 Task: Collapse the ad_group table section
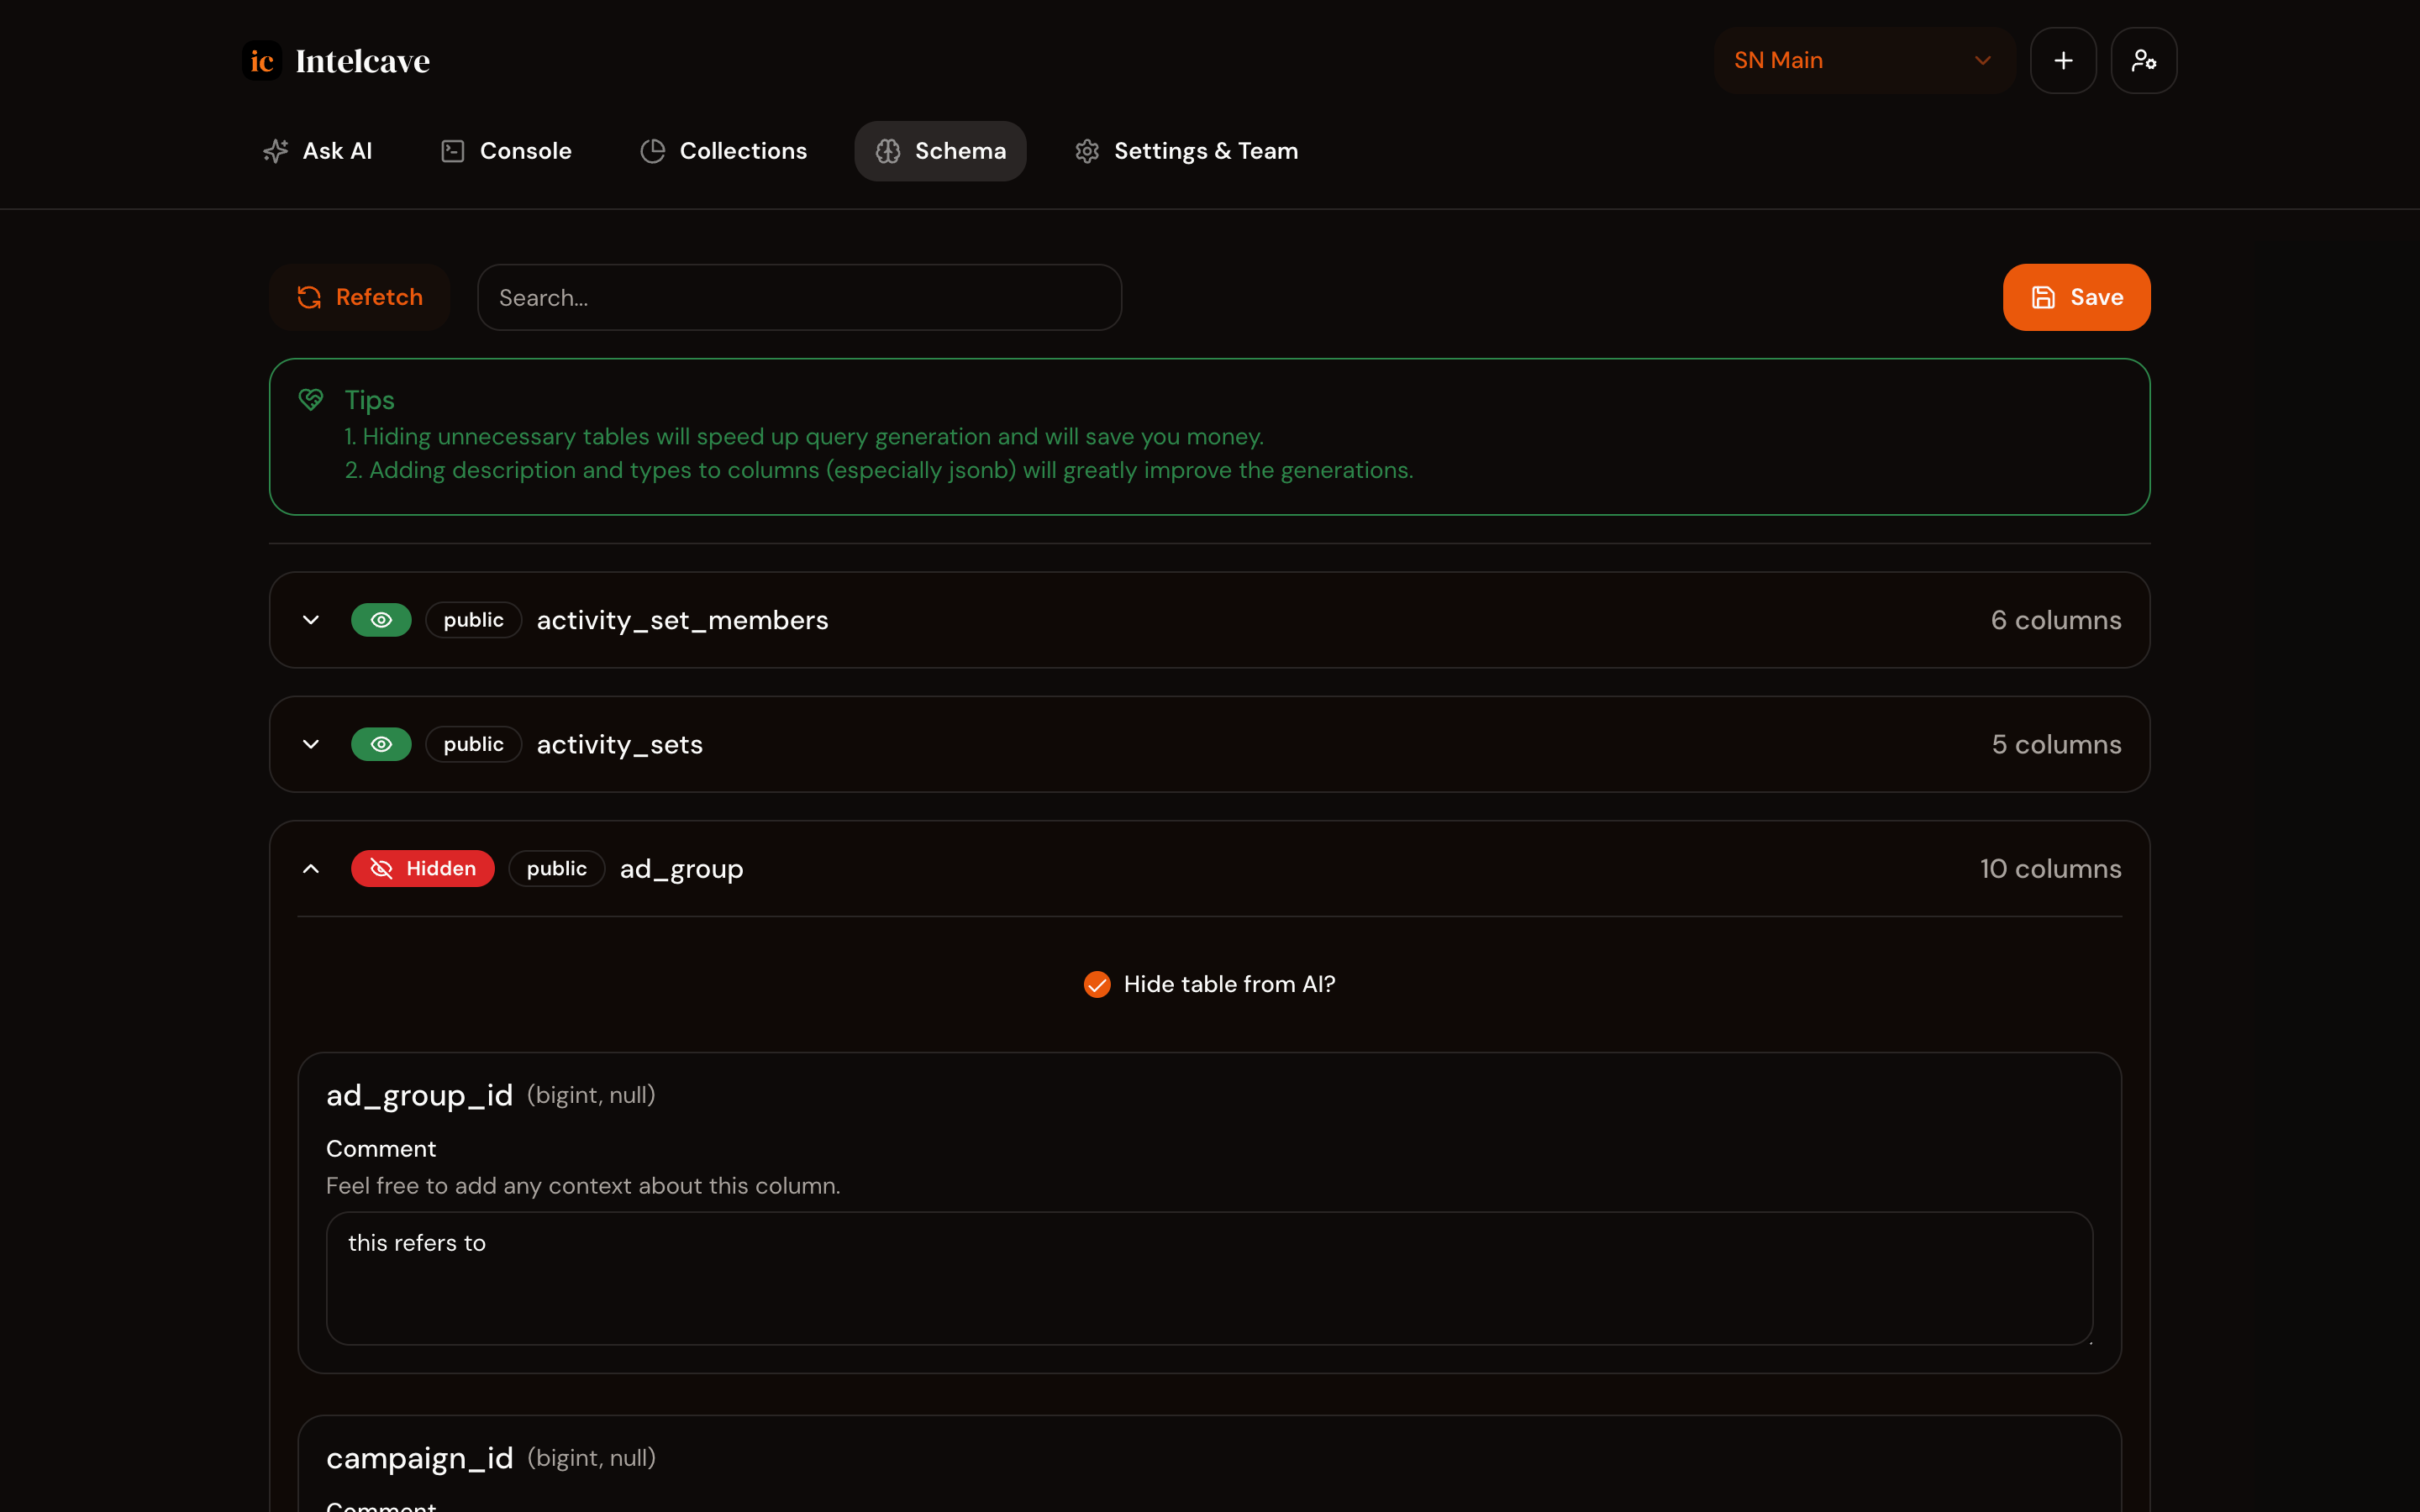(x=311, y=869)
